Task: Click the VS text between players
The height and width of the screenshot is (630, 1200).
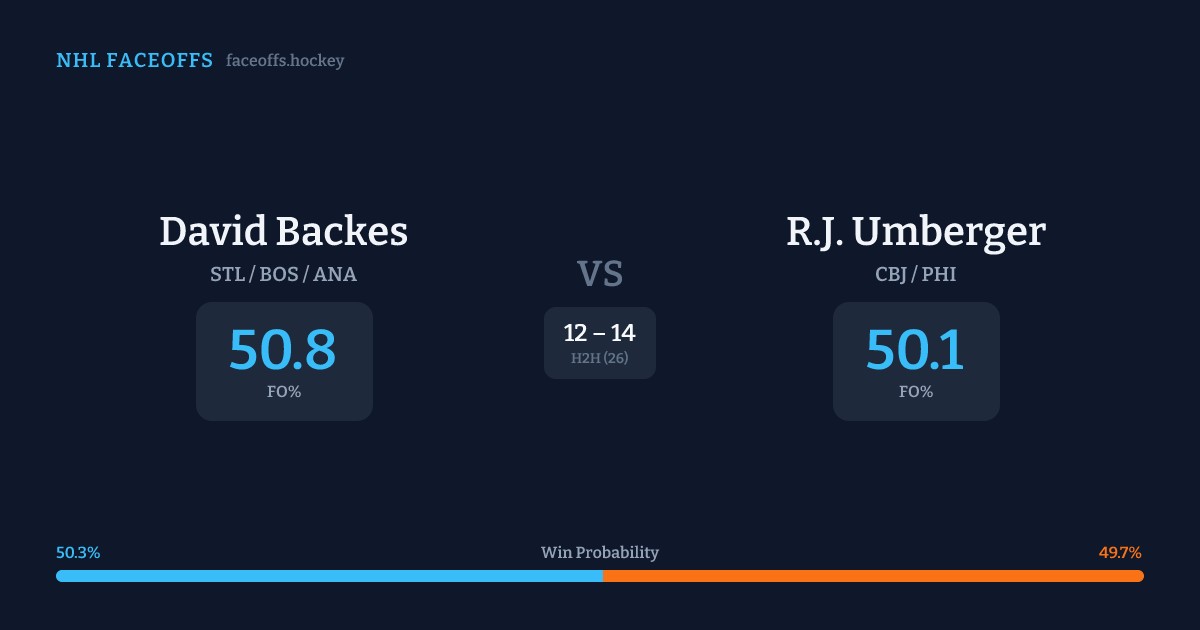Action: [600, 273]
